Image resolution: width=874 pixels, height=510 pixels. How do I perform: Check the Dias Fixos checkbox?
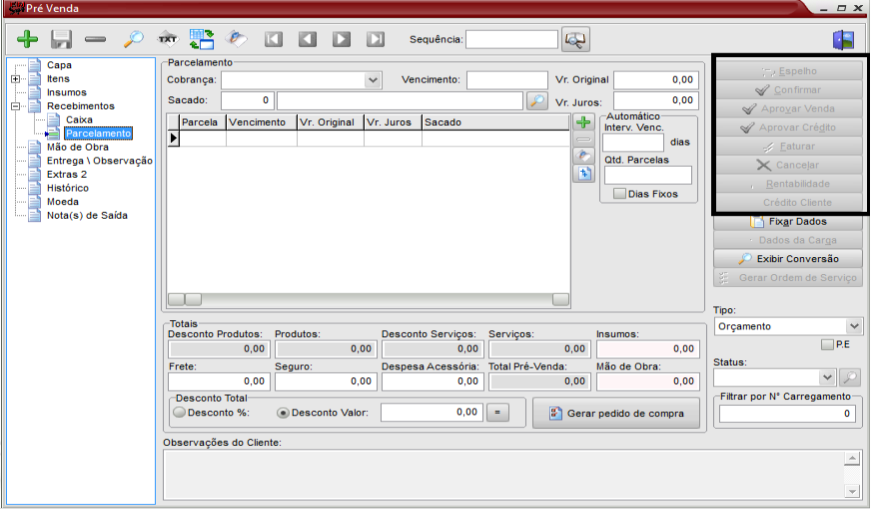[619, 194]
